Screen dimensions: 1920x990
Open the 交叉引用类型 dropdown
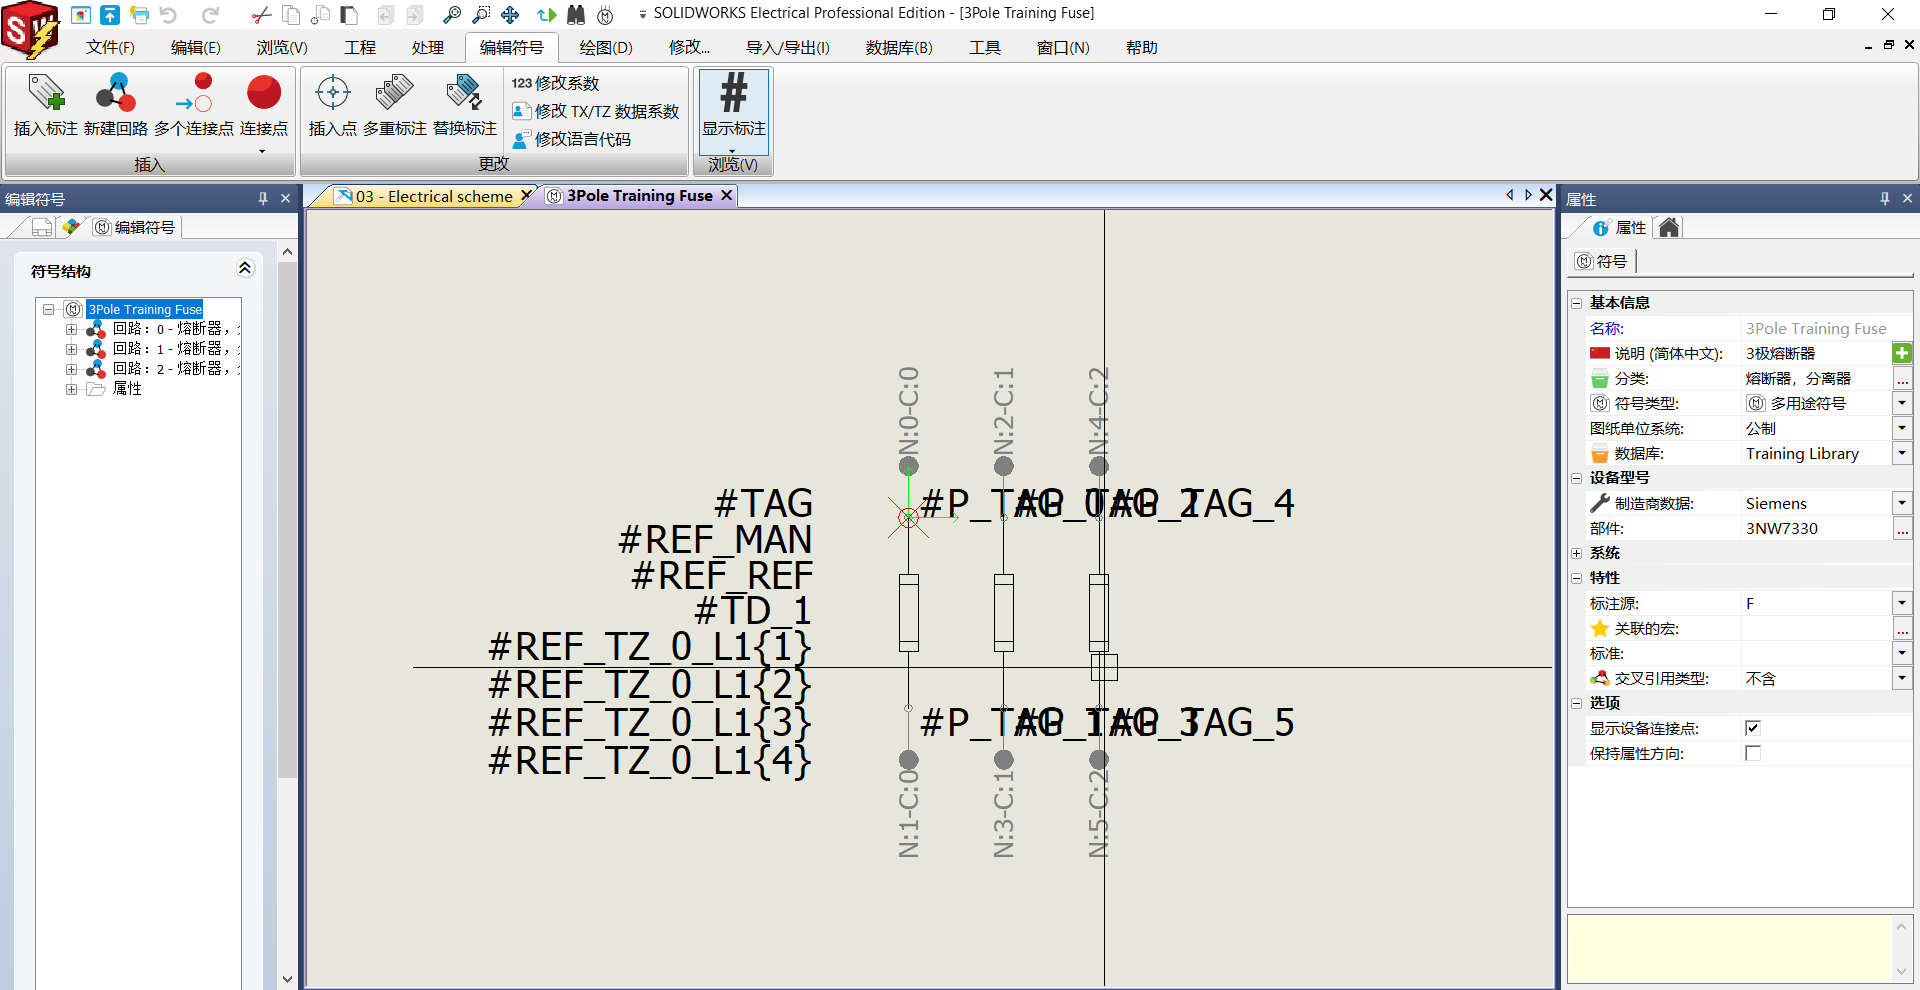[x=1902, y=678]
